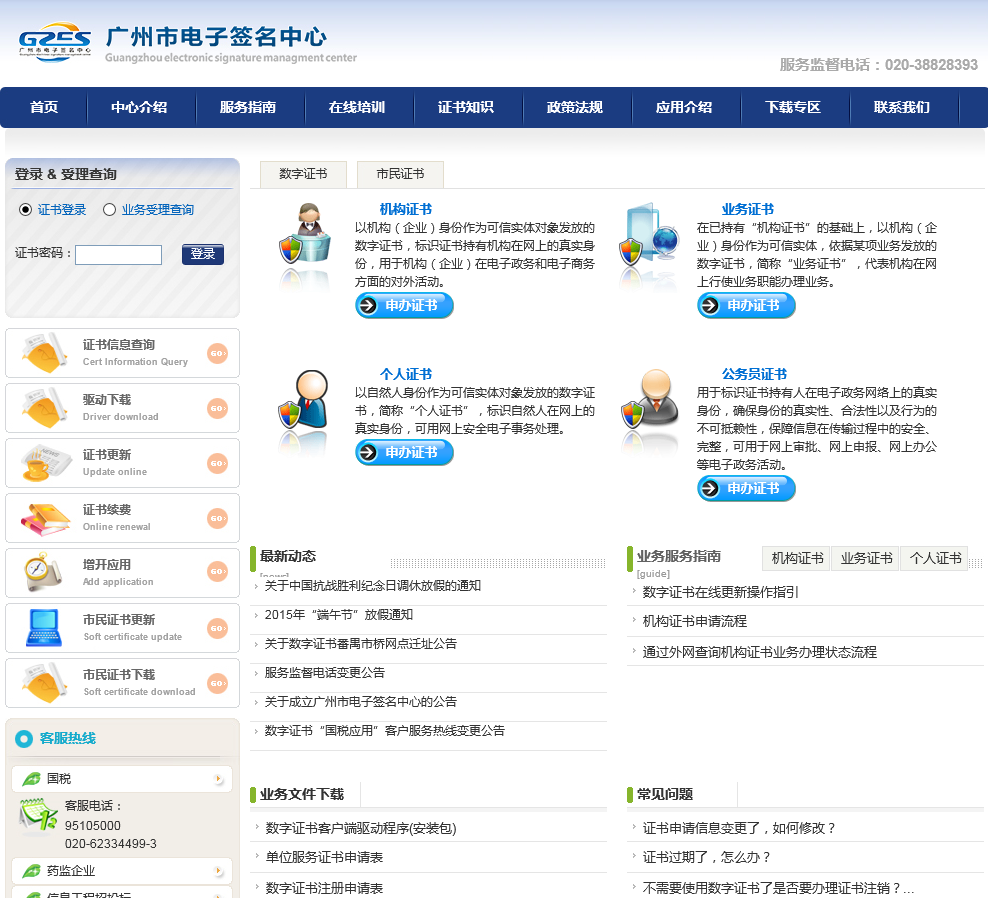Open 服务指南 in the navigation bar
This screenshot has height=898, width=988.
click(x=248, y=107)
